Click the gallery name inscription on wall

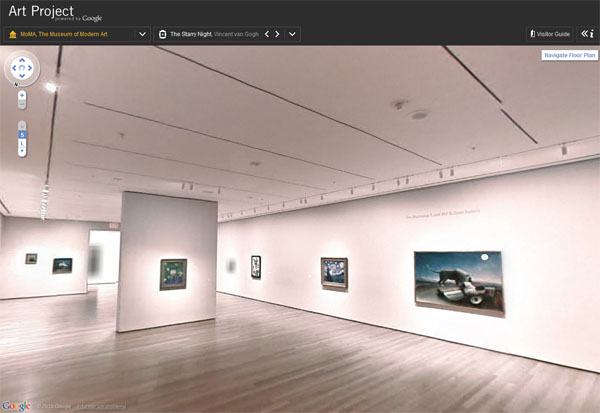click(443, 214)
